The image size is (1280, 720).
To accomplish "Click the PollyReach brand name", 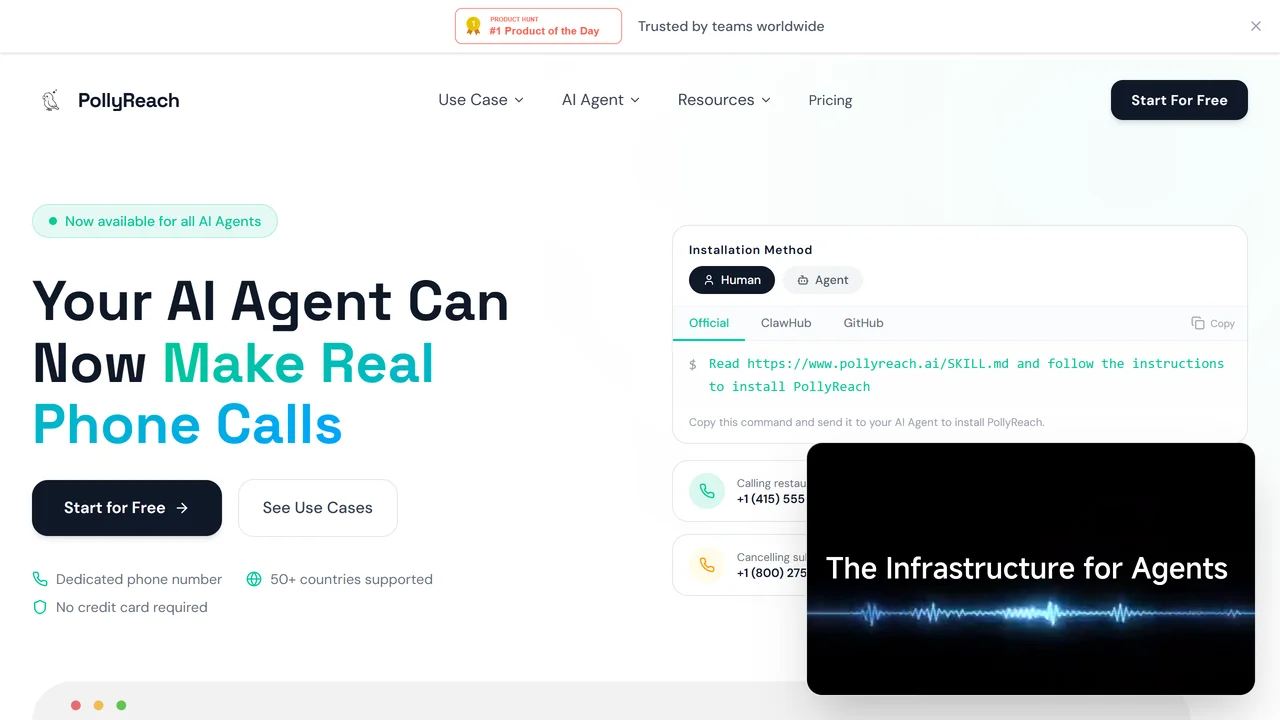I will [x=129, y=100].
